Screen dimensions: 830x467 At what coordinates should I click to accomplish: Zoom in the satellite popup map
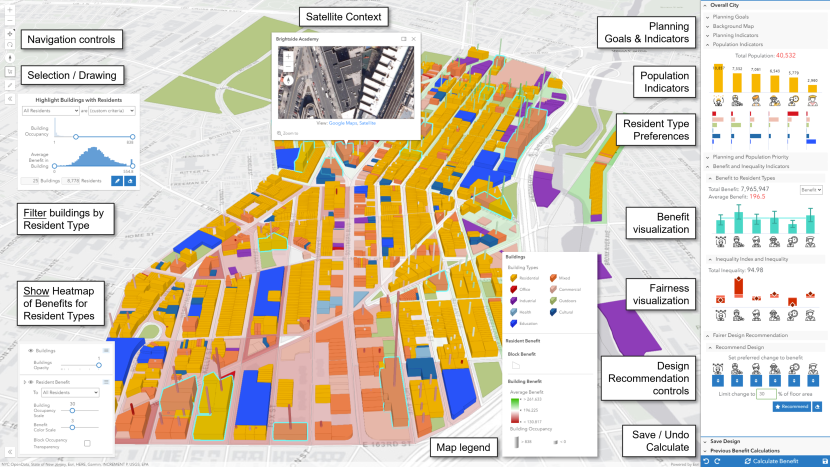pos(288,56)
